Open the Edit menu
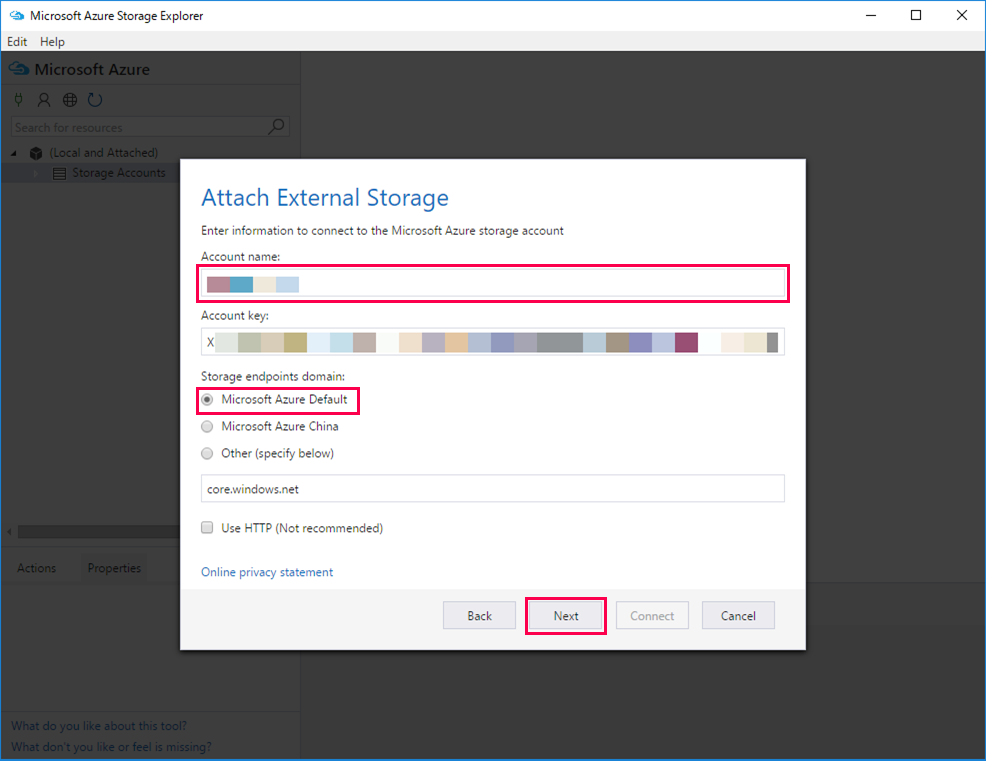The image size is (986, 761). pos(17,42)
